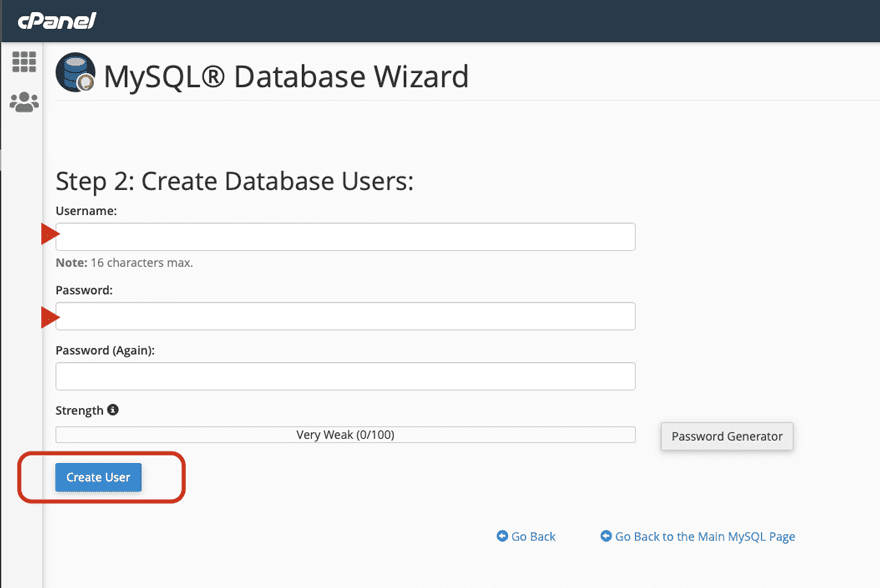Click the Very Weak password strength bar

point(345,434)
